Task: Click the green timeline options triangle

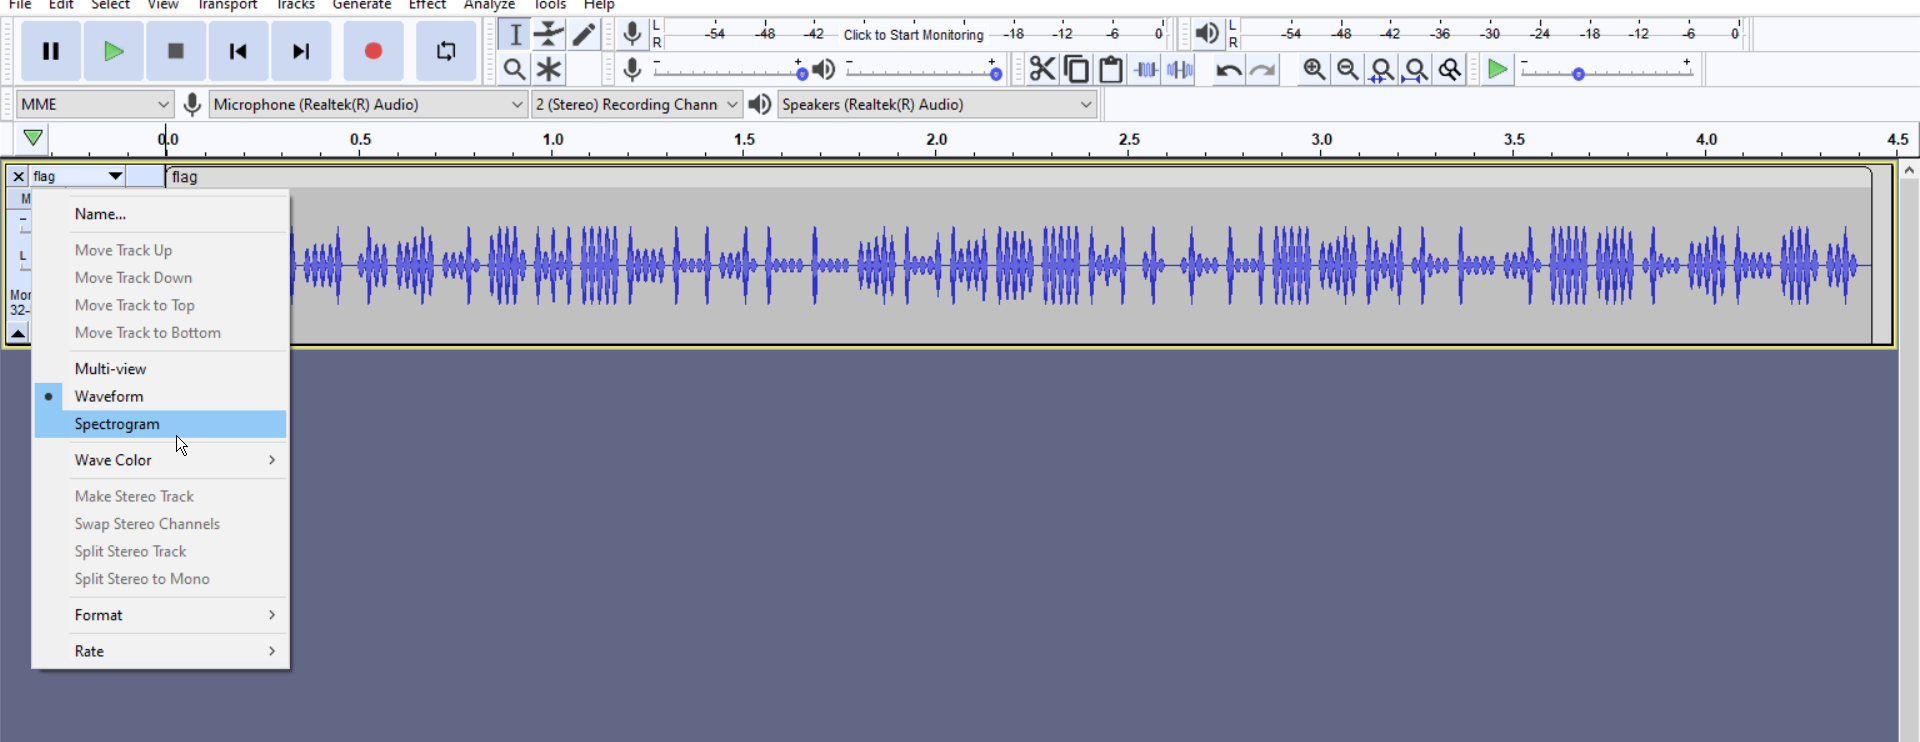Action: 33,139
